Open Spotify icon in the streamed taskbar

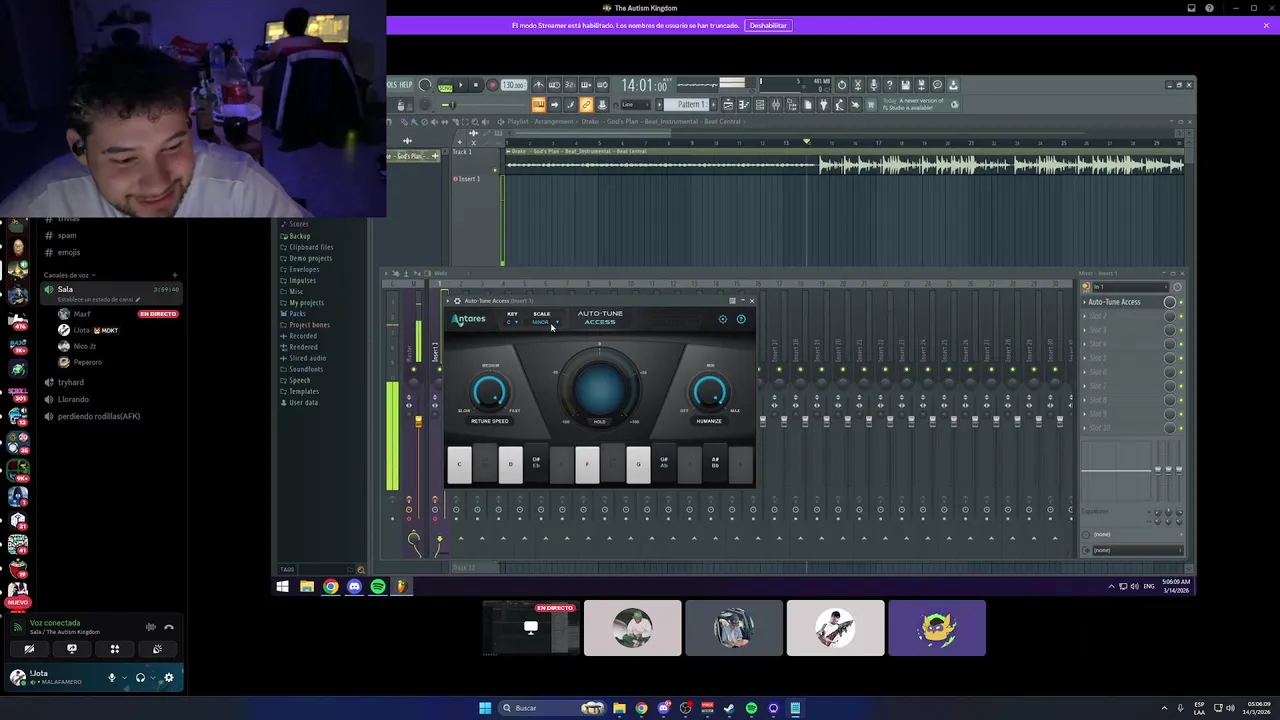(x=378, y=587)
